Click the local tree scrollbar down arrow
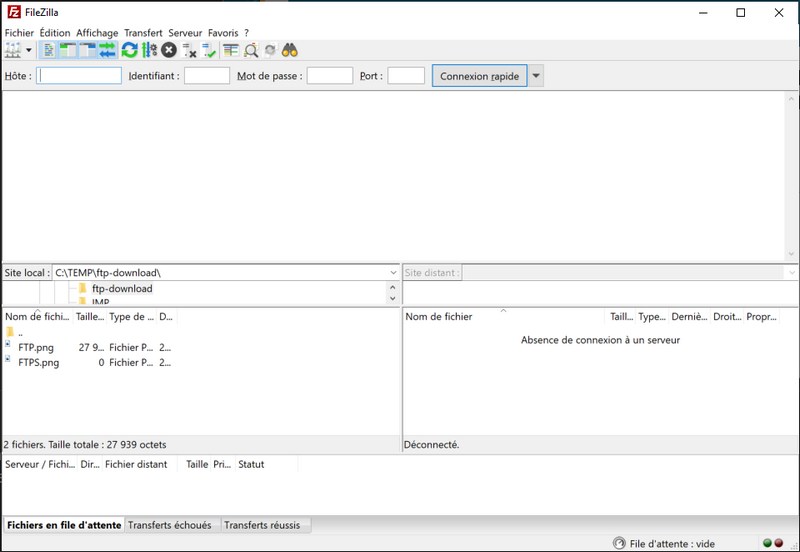The width and height of the screenshot is (800, 552). (x=392, y=299)
